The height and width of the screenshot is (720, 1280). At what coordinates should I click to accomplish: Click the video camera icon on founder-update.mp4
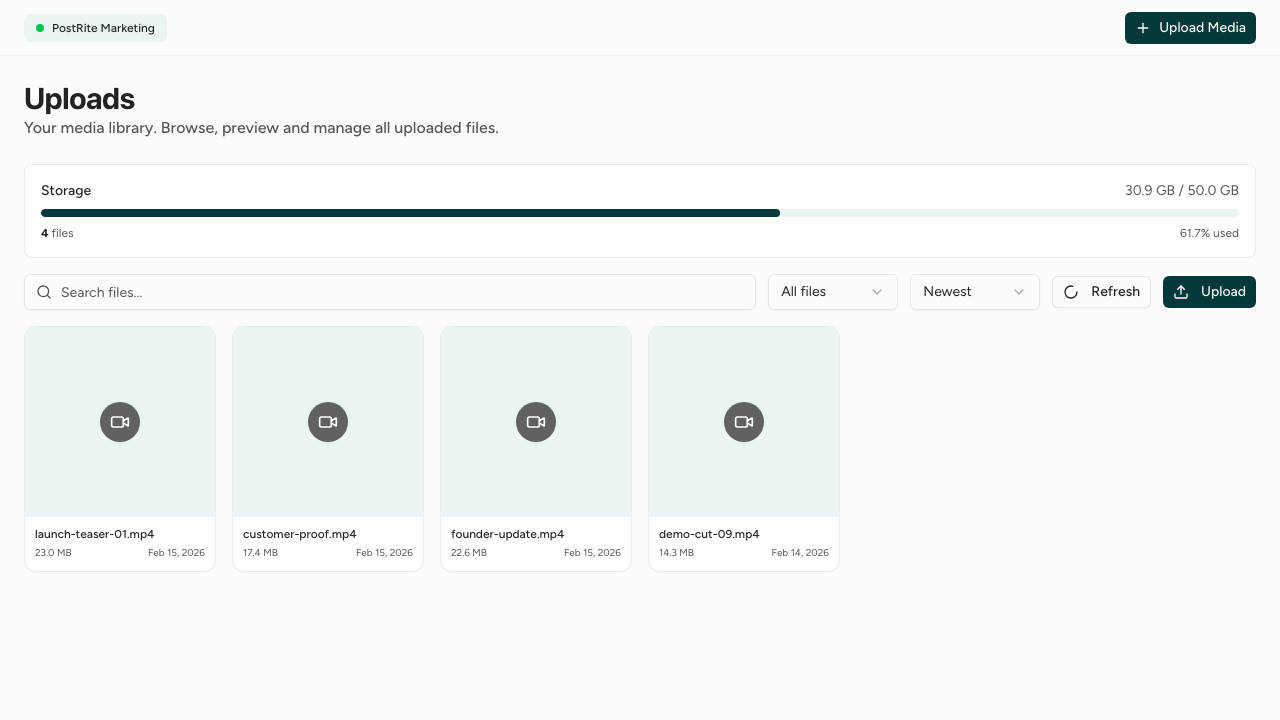click(536, 421)
